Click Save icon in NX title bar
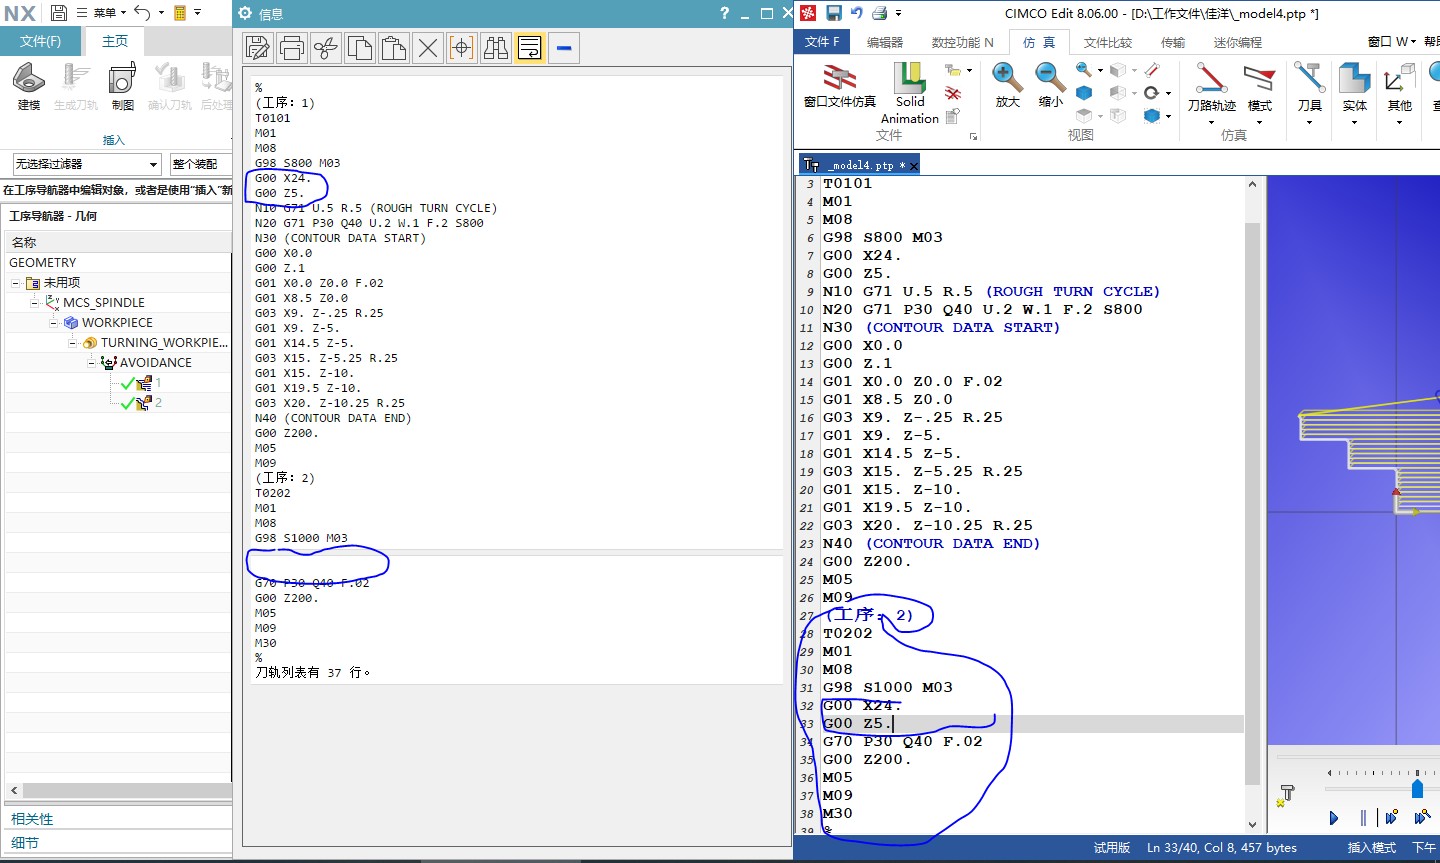 (x=58, y=13)
